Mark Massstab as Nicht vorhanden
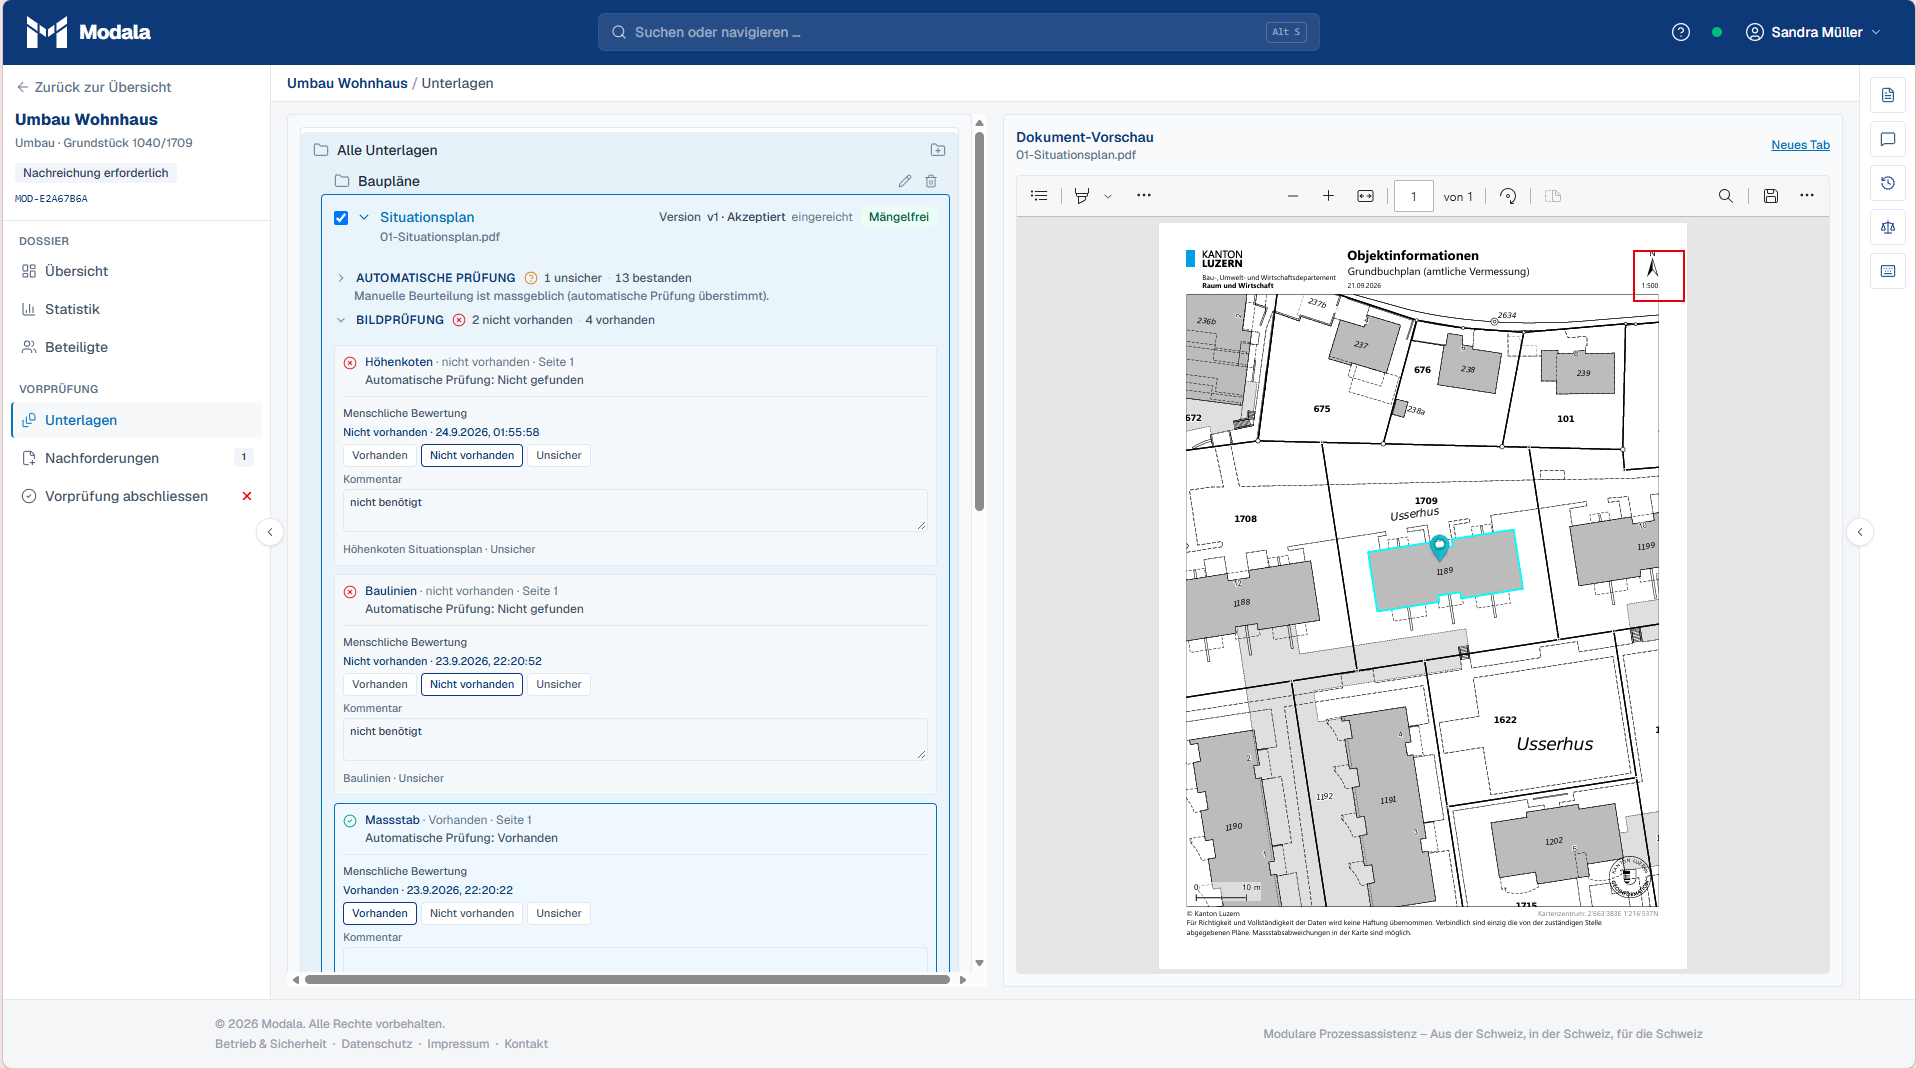Viewport: 1916px width, 1068px height. click(x=472, y=914)
